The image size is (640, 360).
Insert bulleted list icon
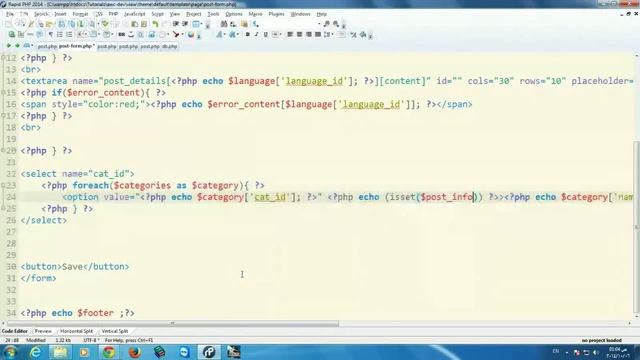click(60, 34)
